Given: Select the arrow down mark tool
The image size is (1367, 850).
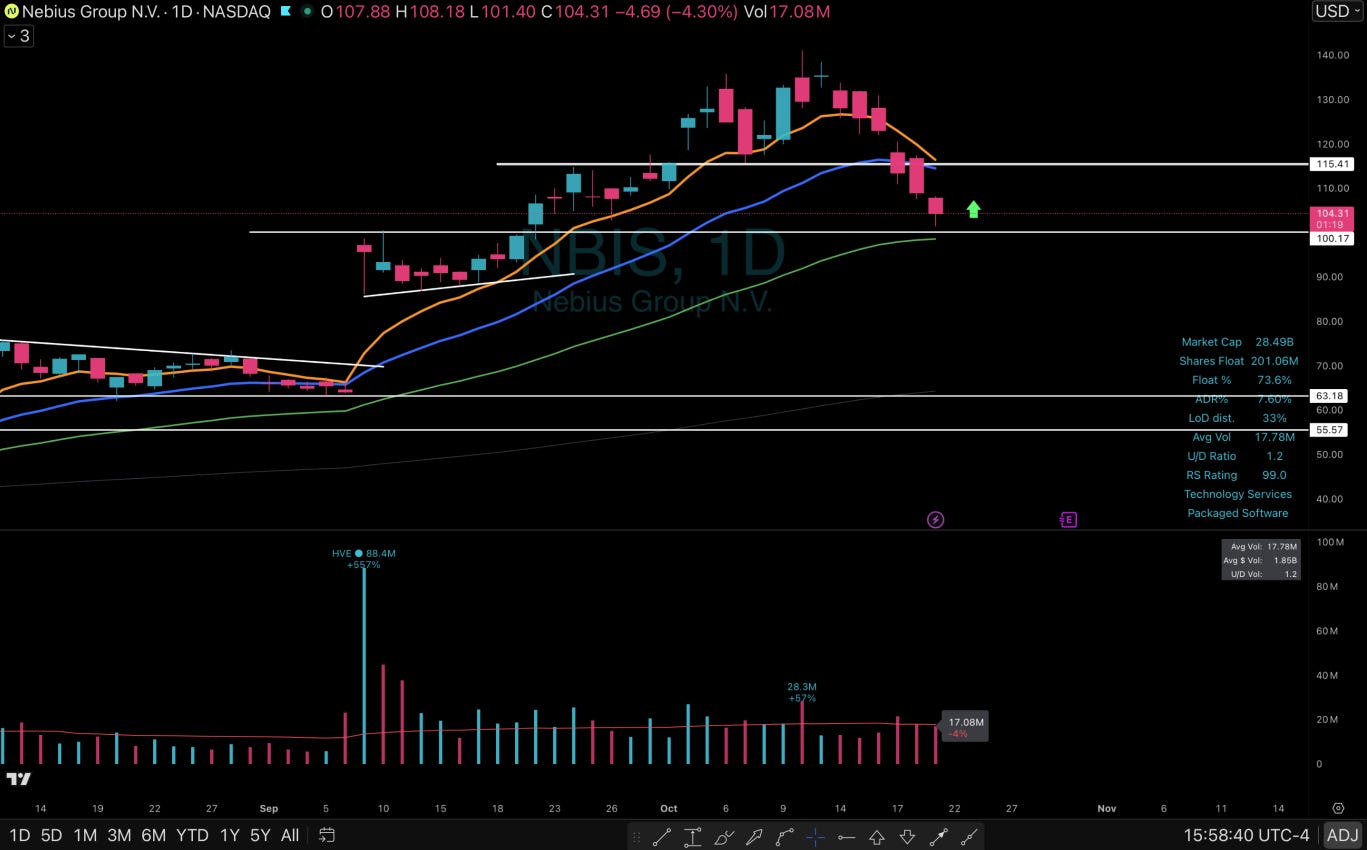Looking at the screenshot, I should 907,837.
